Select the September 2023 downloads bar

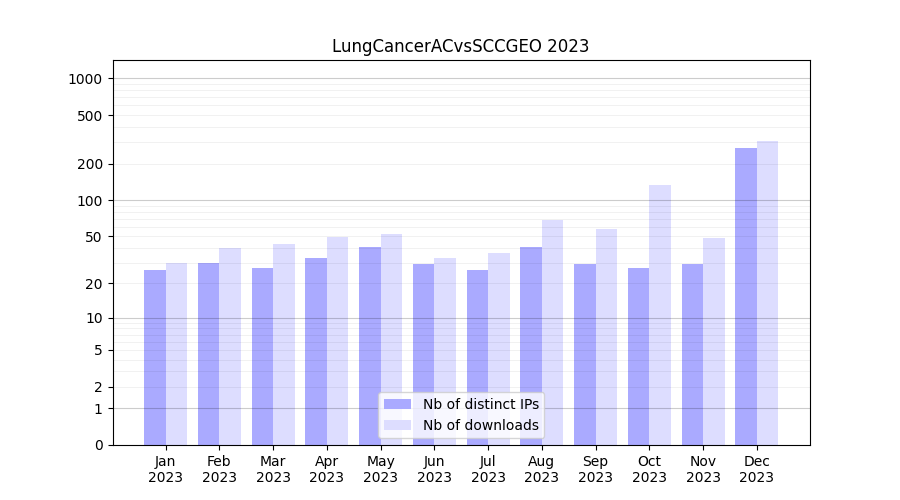point(606,337)
